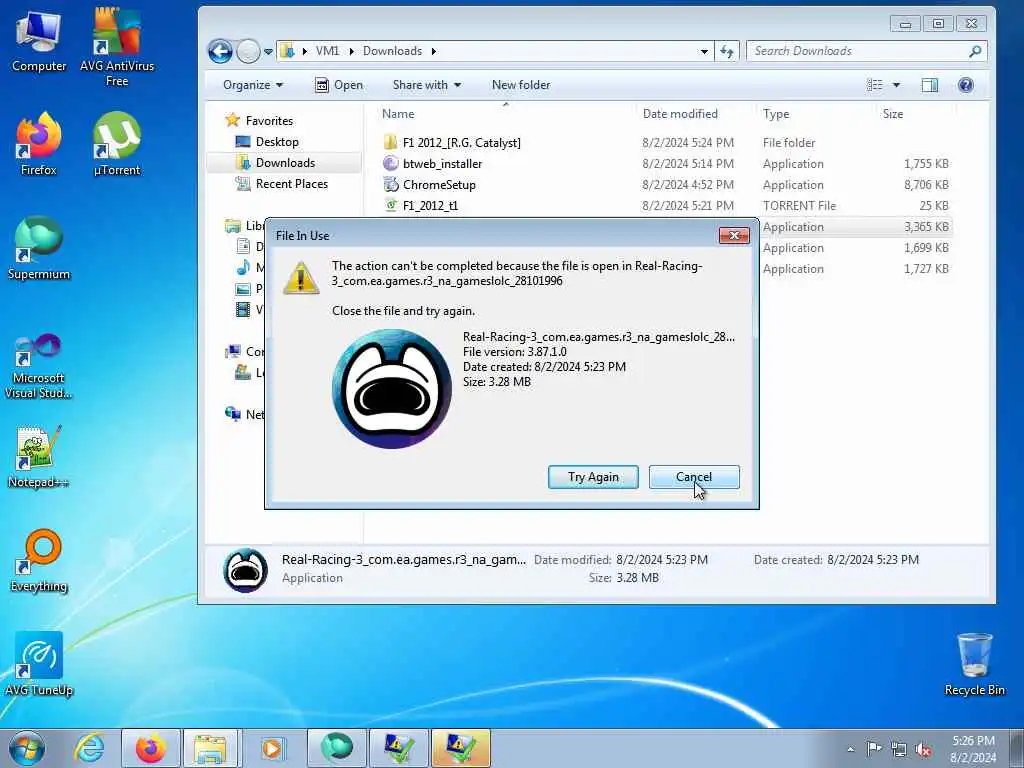Select the F1 2012_[R.G. Catalyst] folder

click(x=462, y=142)
